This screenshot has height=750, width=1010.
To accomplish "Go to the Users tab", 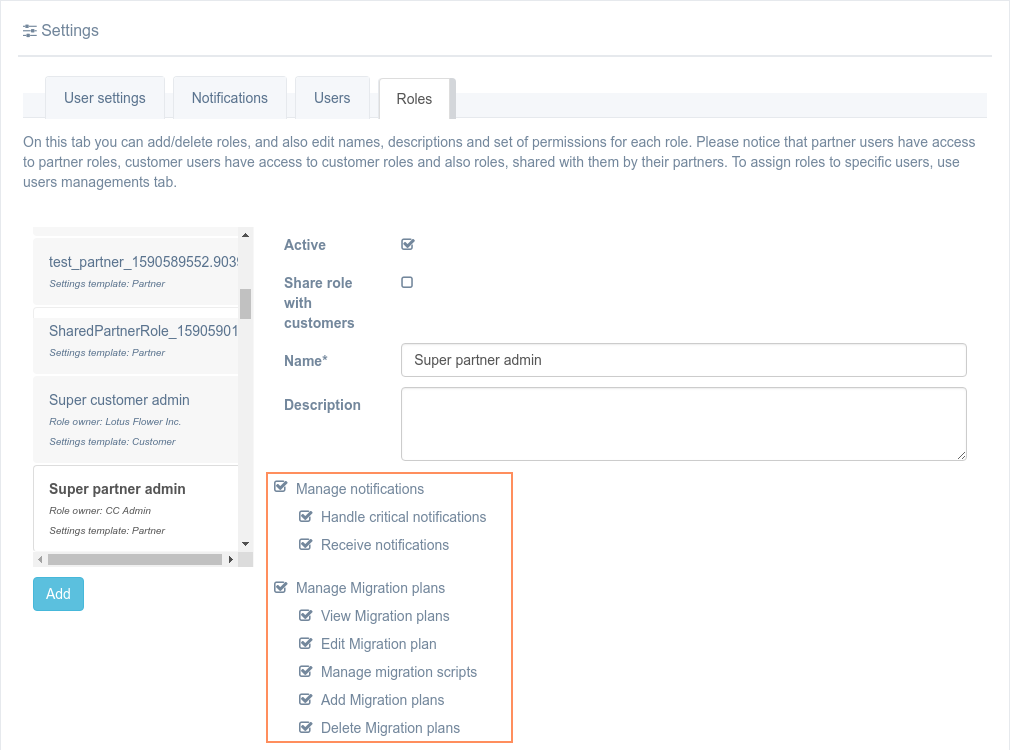I will [332, 98].
